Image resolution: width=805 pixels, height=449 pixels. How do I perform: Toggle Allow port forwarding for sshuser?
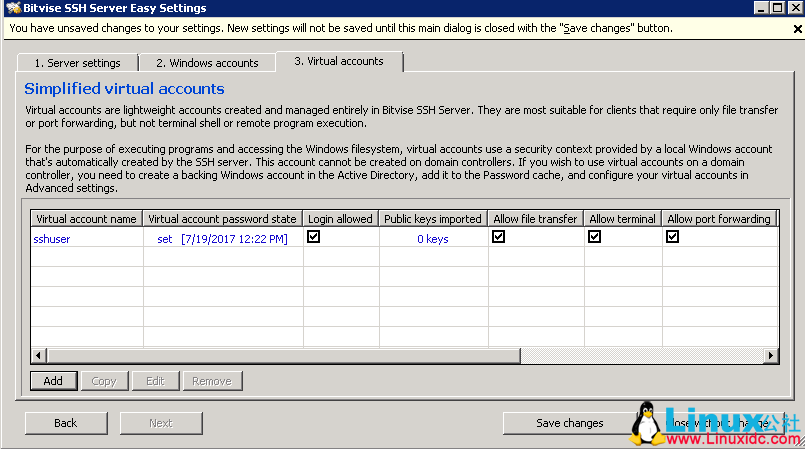[673, 237]
